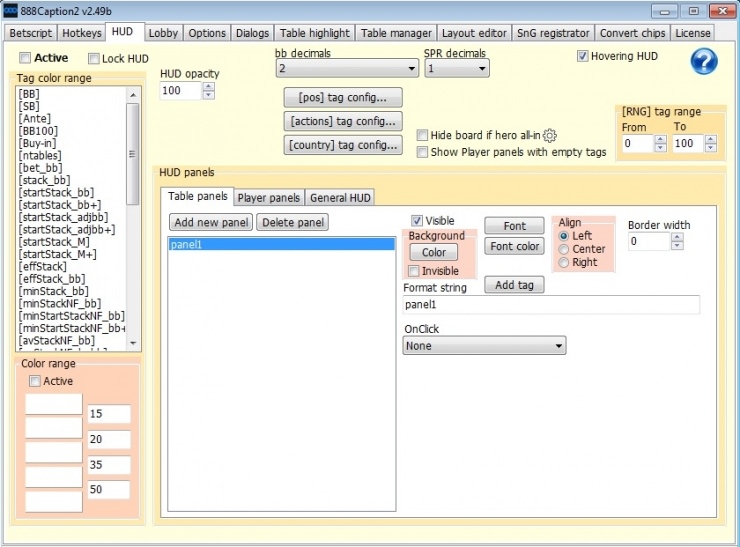The width and height of the screenshot is (740, 547).
Task: Choose Center alignment radio button
Action: click(563, 249)
